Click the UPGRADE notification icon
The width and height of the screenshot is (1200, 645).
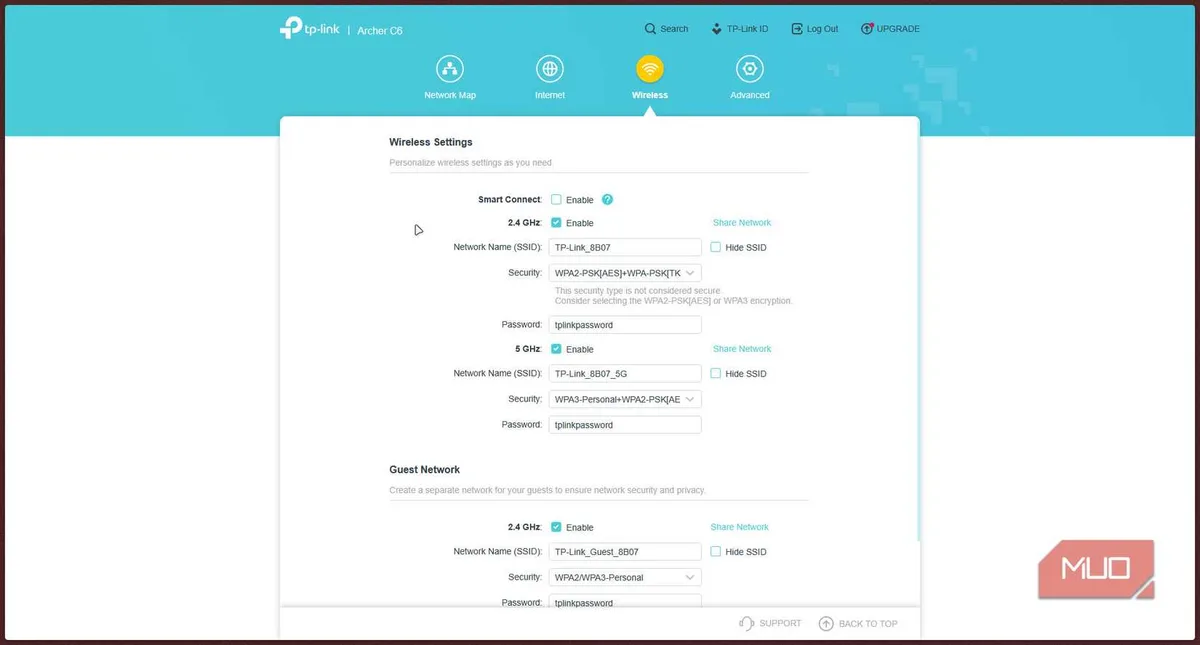coord(867,29)
